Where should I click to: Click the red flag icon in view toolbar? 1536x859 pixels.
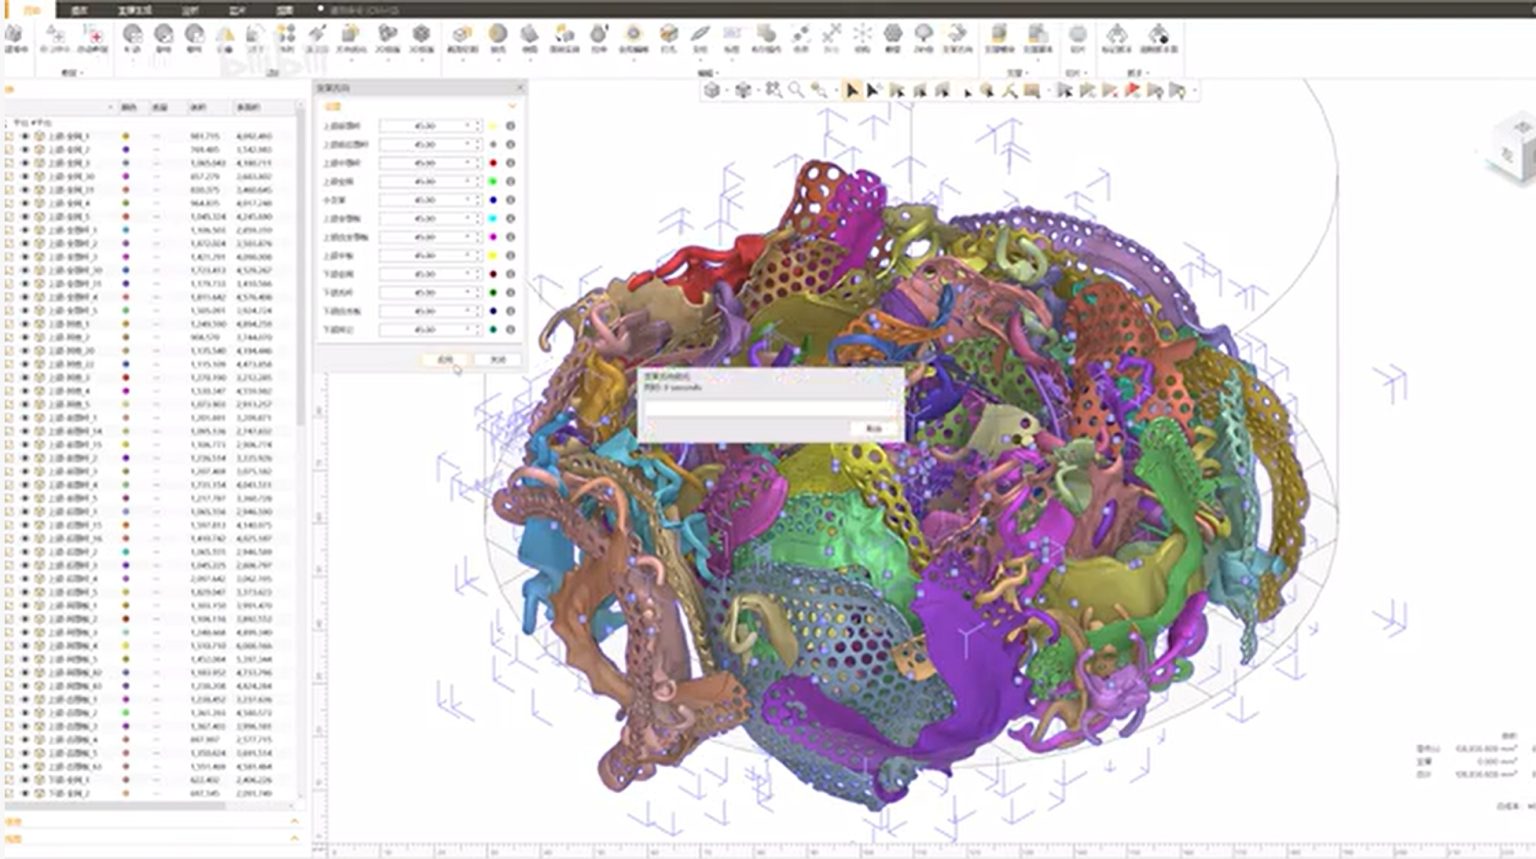pyautogui.click(x=1132, y=90)
